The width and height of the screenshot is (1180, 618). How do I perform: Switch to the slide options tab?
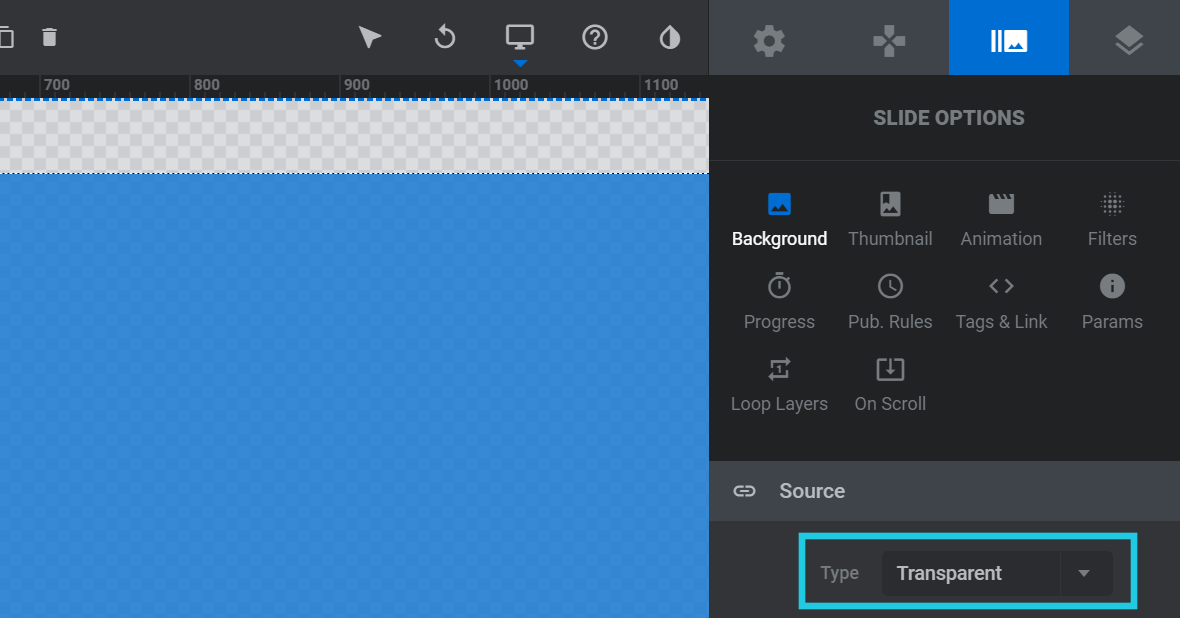1008,38
